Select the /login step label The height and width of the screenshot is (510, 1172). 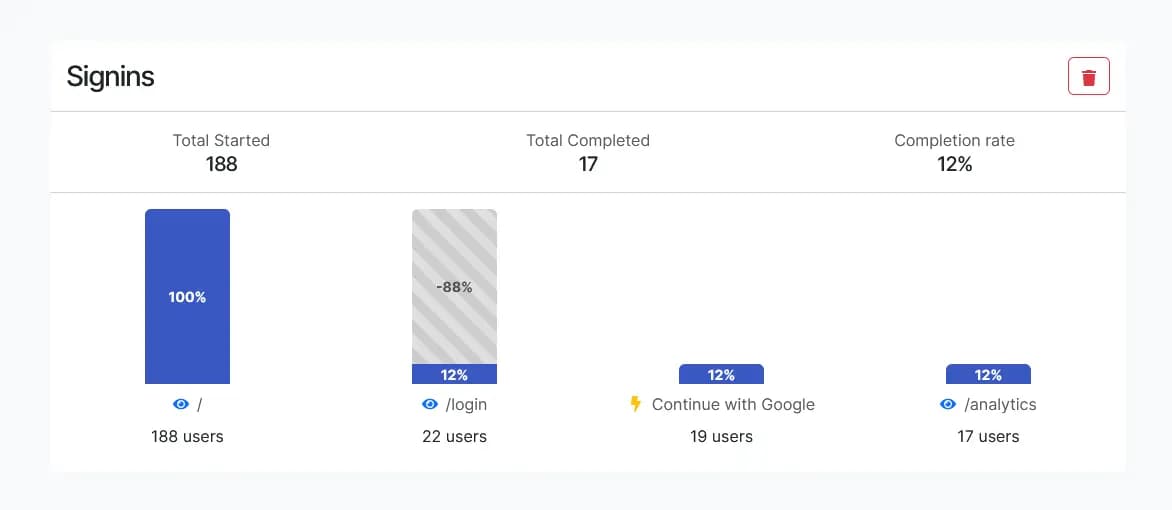point(466,405)
